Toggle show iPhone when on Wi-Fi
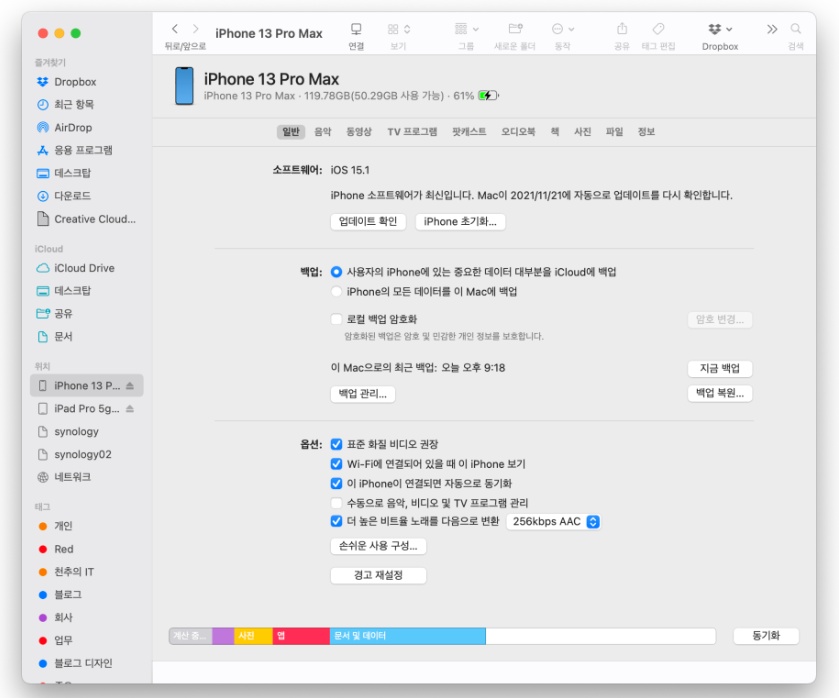 coord(336,464)
